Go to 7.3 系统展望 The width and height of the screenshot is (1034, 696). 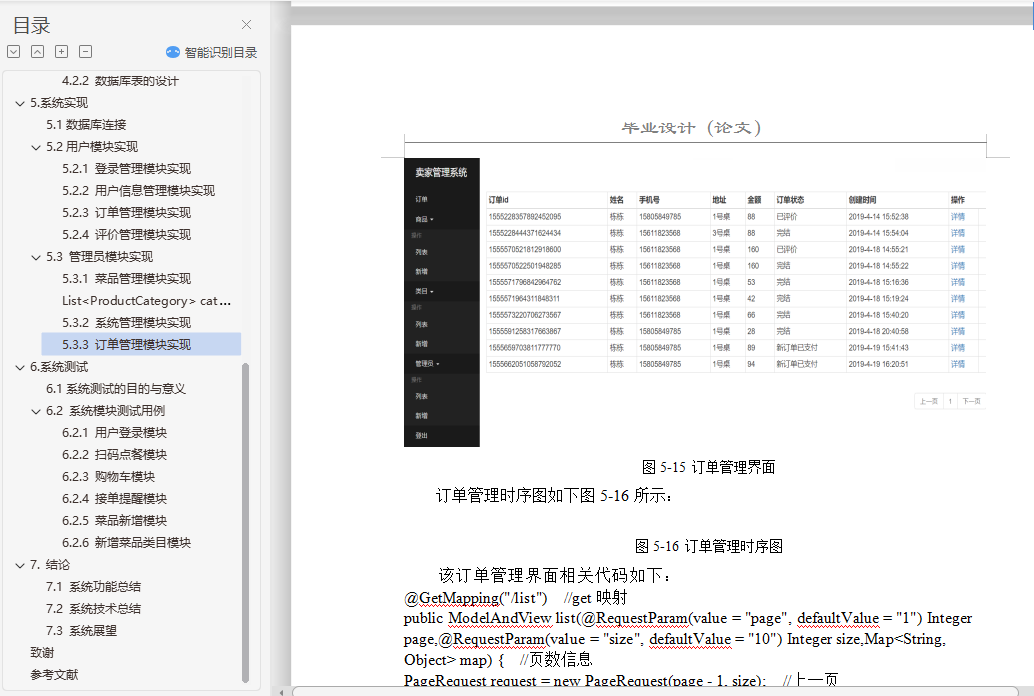point(81,631)
